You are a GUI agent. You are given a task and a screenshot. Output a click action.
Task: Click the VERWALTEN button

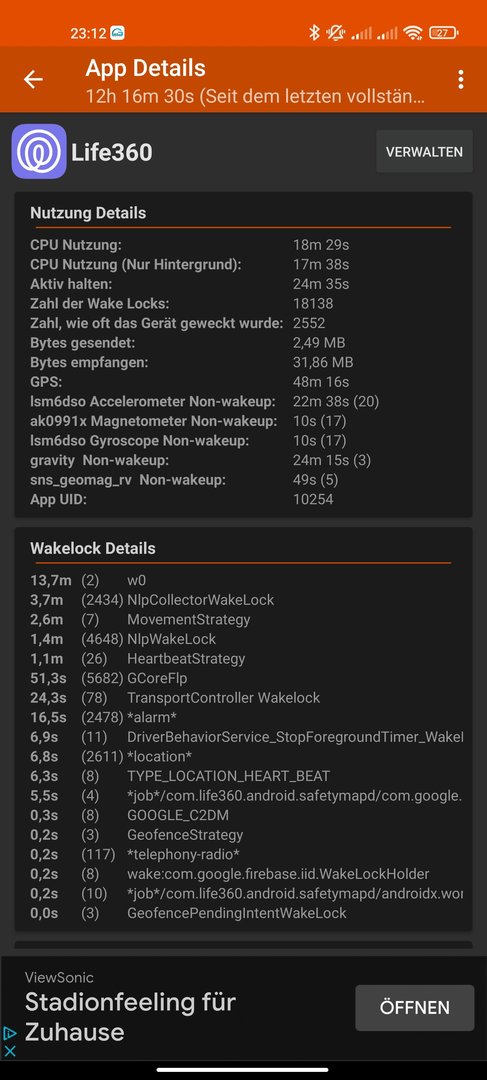pyautogui.click(x=424, y=152)
